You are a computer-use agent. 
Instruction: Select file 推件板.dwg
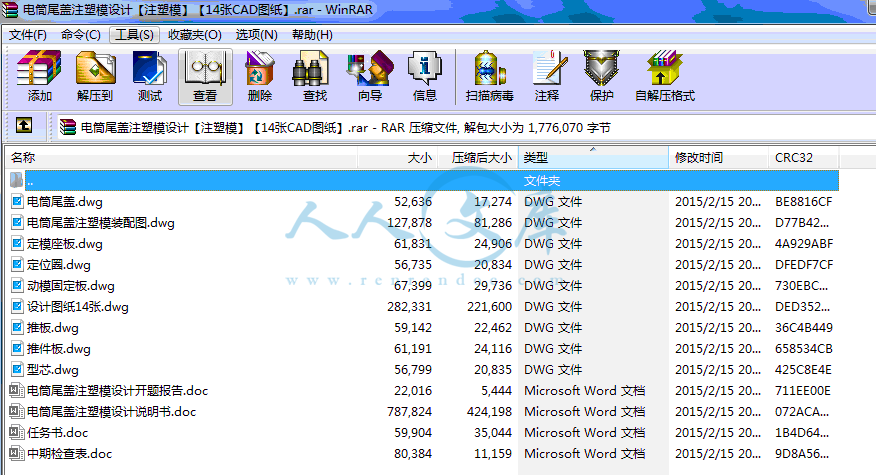click(59, 349)
